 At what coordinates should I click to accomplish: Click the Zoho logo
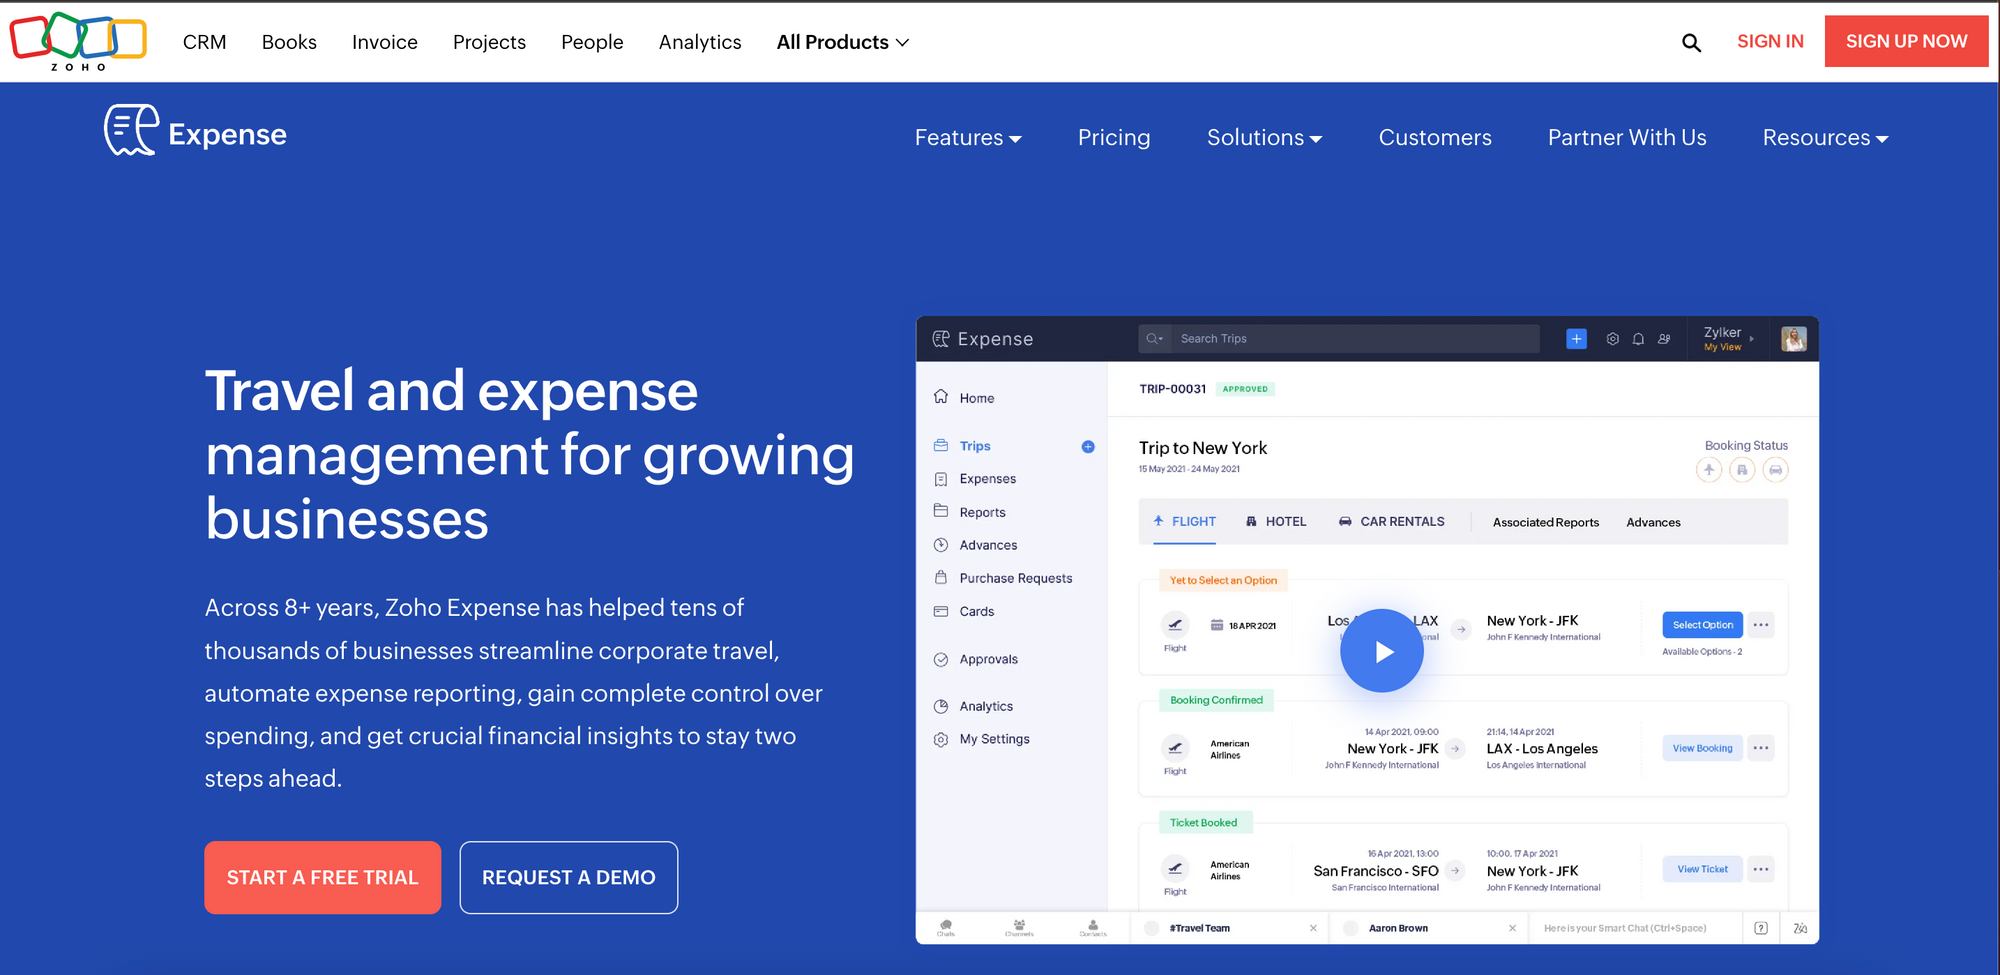click(x=78, y=41)
